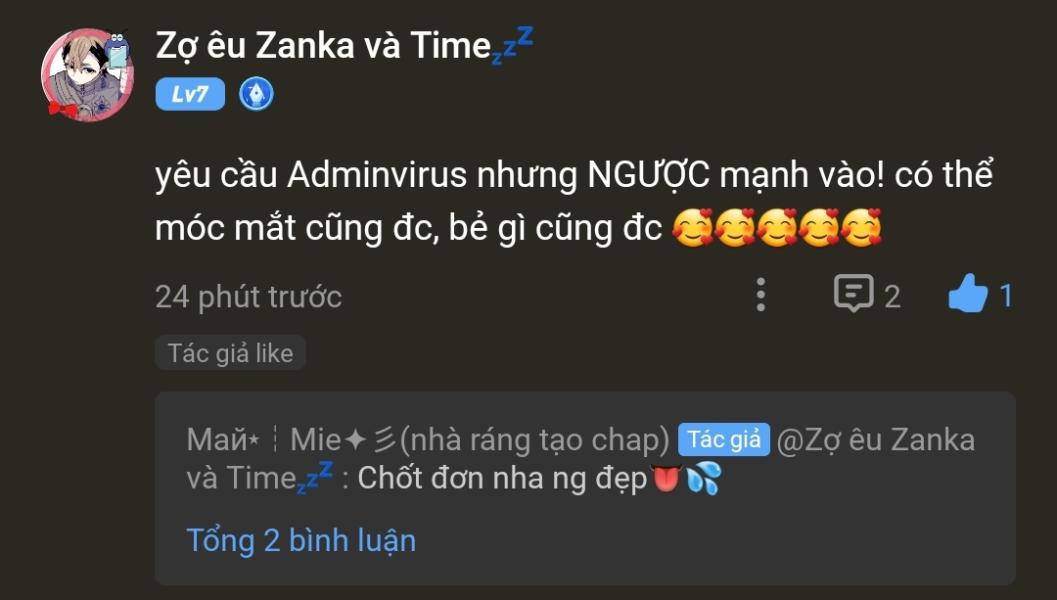Open reply author Май Mie's name
The image size is (1057, 600).
pos(427,440)
